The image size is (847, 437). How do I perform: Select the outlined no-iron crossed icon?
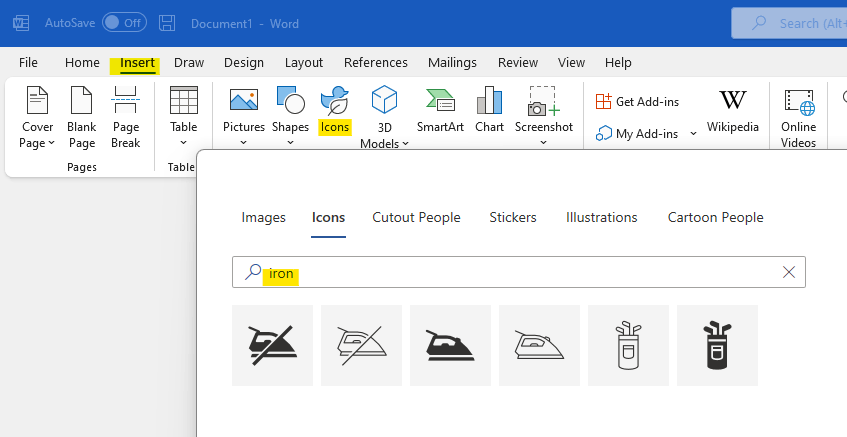[x=361, y=346]
